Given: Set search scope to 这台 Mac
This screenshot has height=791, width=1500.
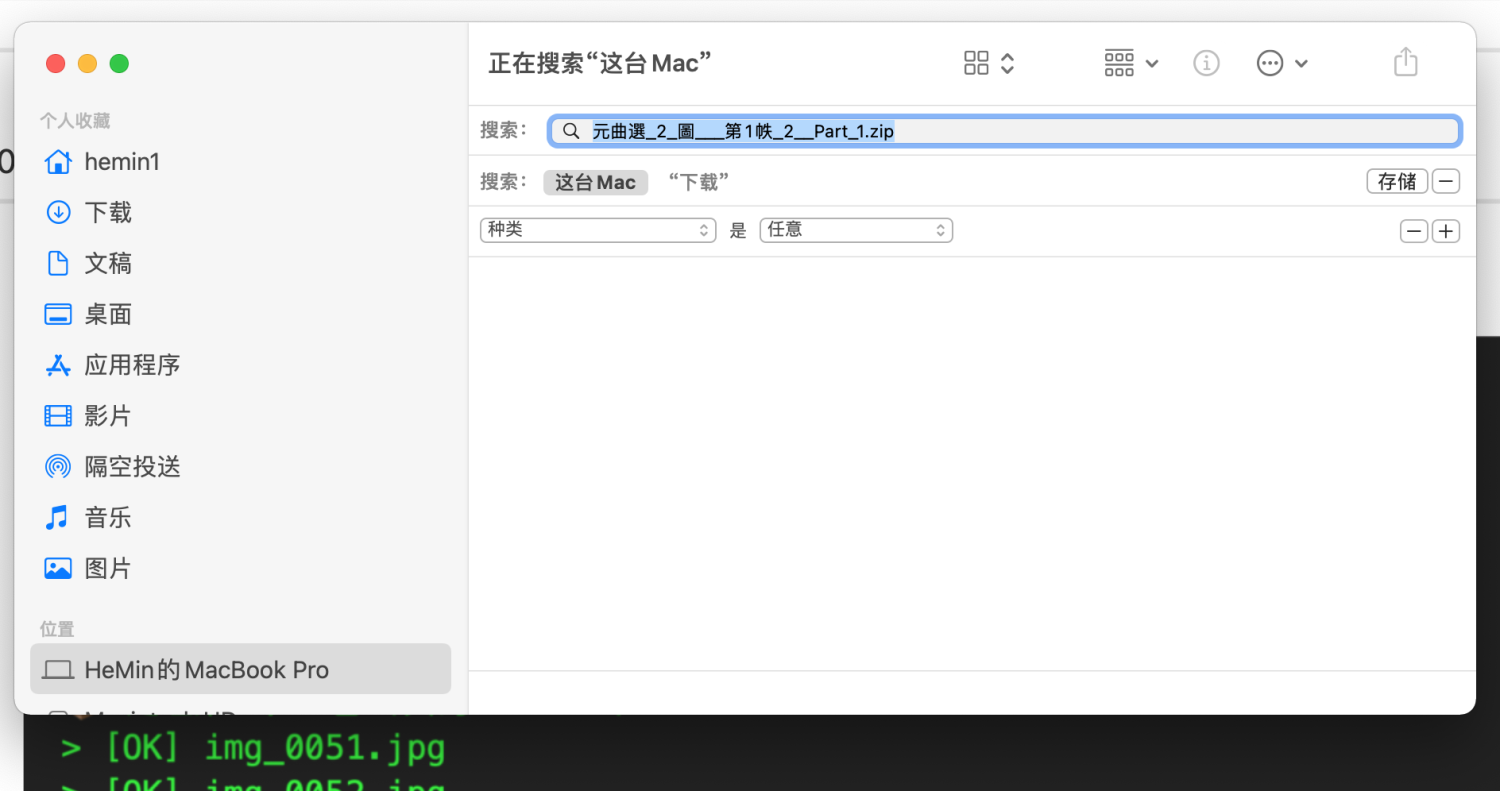Looking at the screenshot, I should point(596,182).
